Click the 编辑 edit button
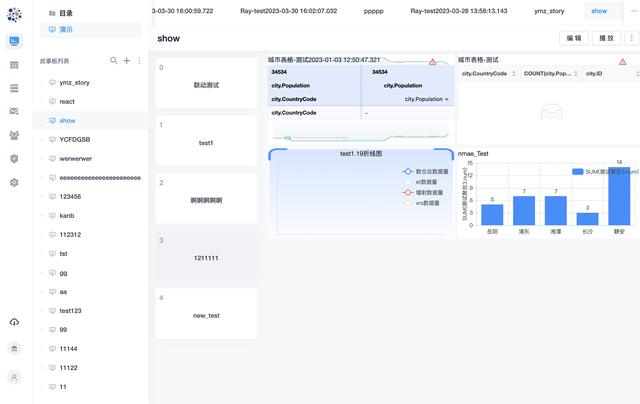This screenshot has height=404, width=640. [573, 38]
